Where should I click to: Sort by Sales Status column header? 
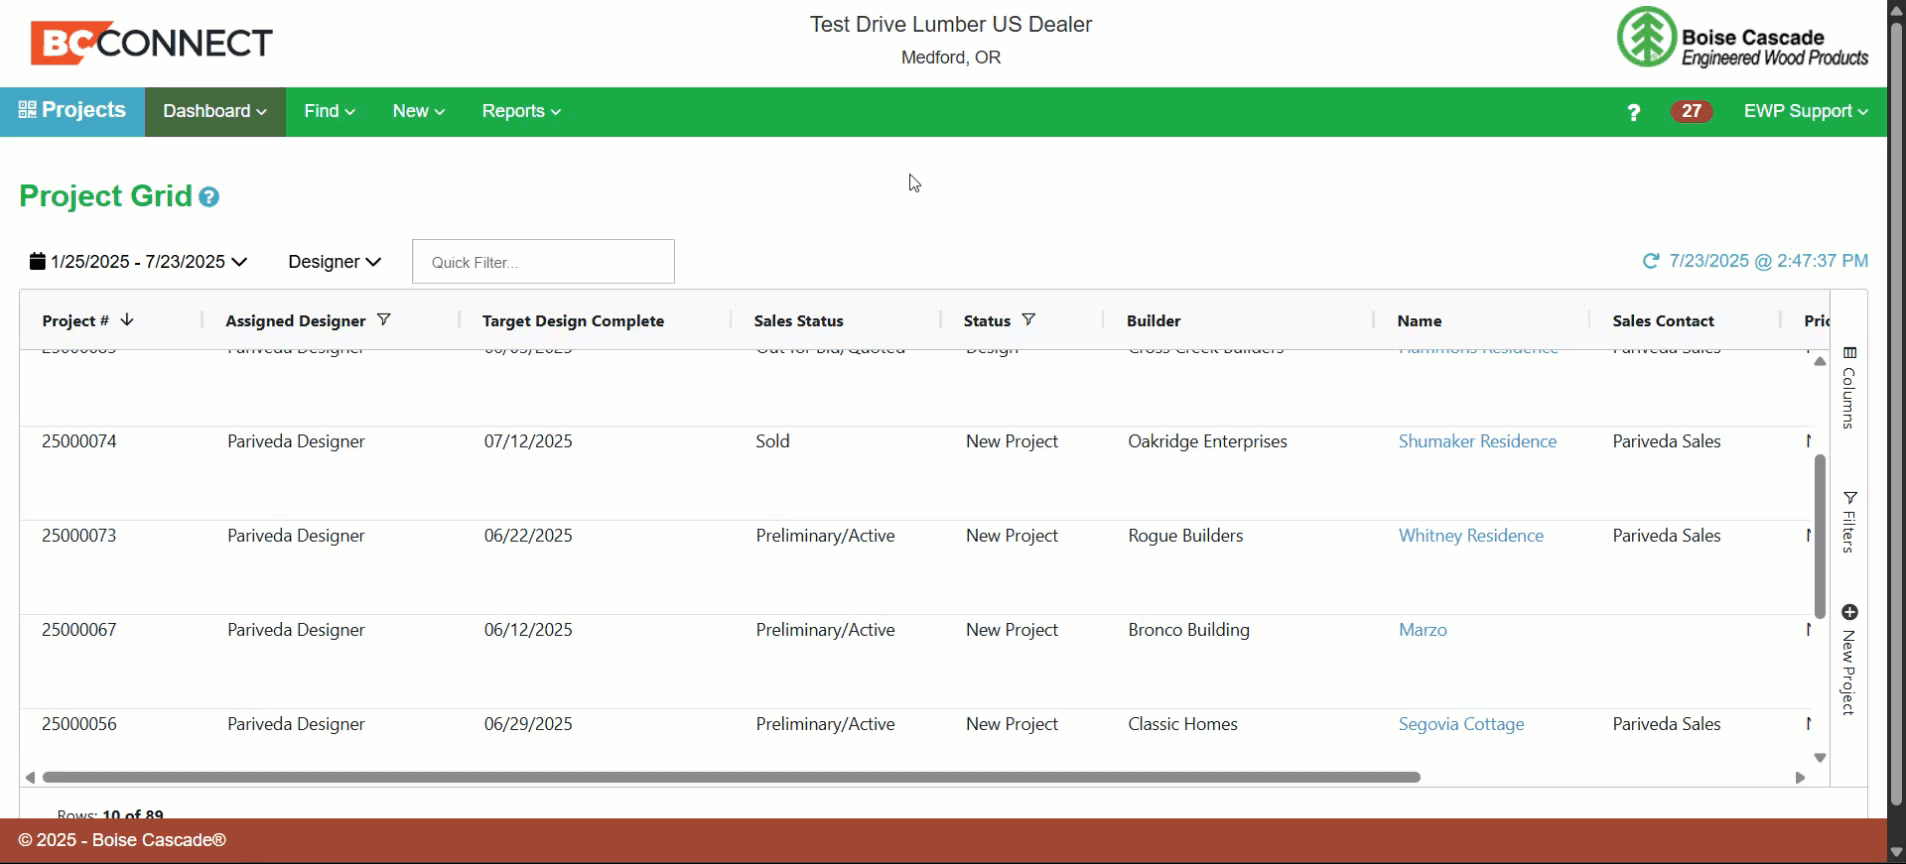(798, 321)
